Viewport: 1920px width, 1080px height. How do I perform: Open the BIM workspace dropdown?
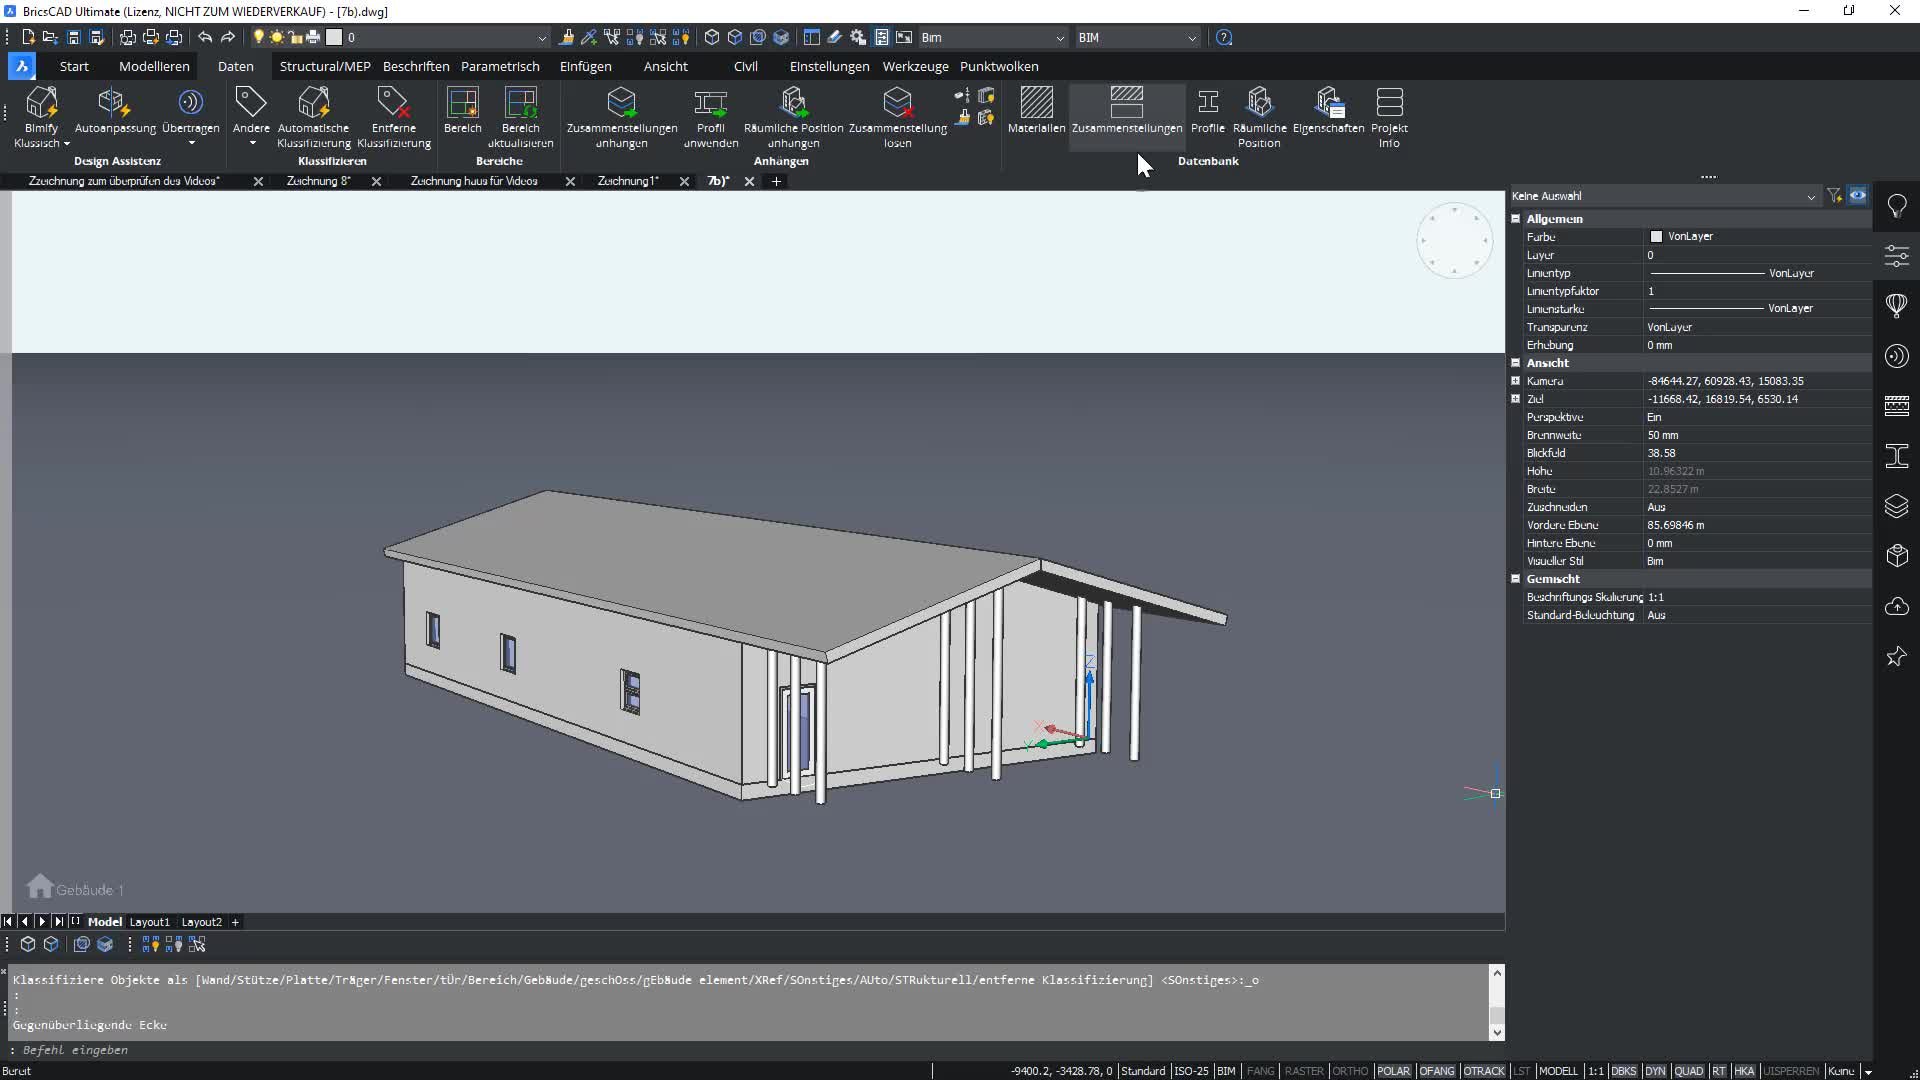tap(1137, 37)
